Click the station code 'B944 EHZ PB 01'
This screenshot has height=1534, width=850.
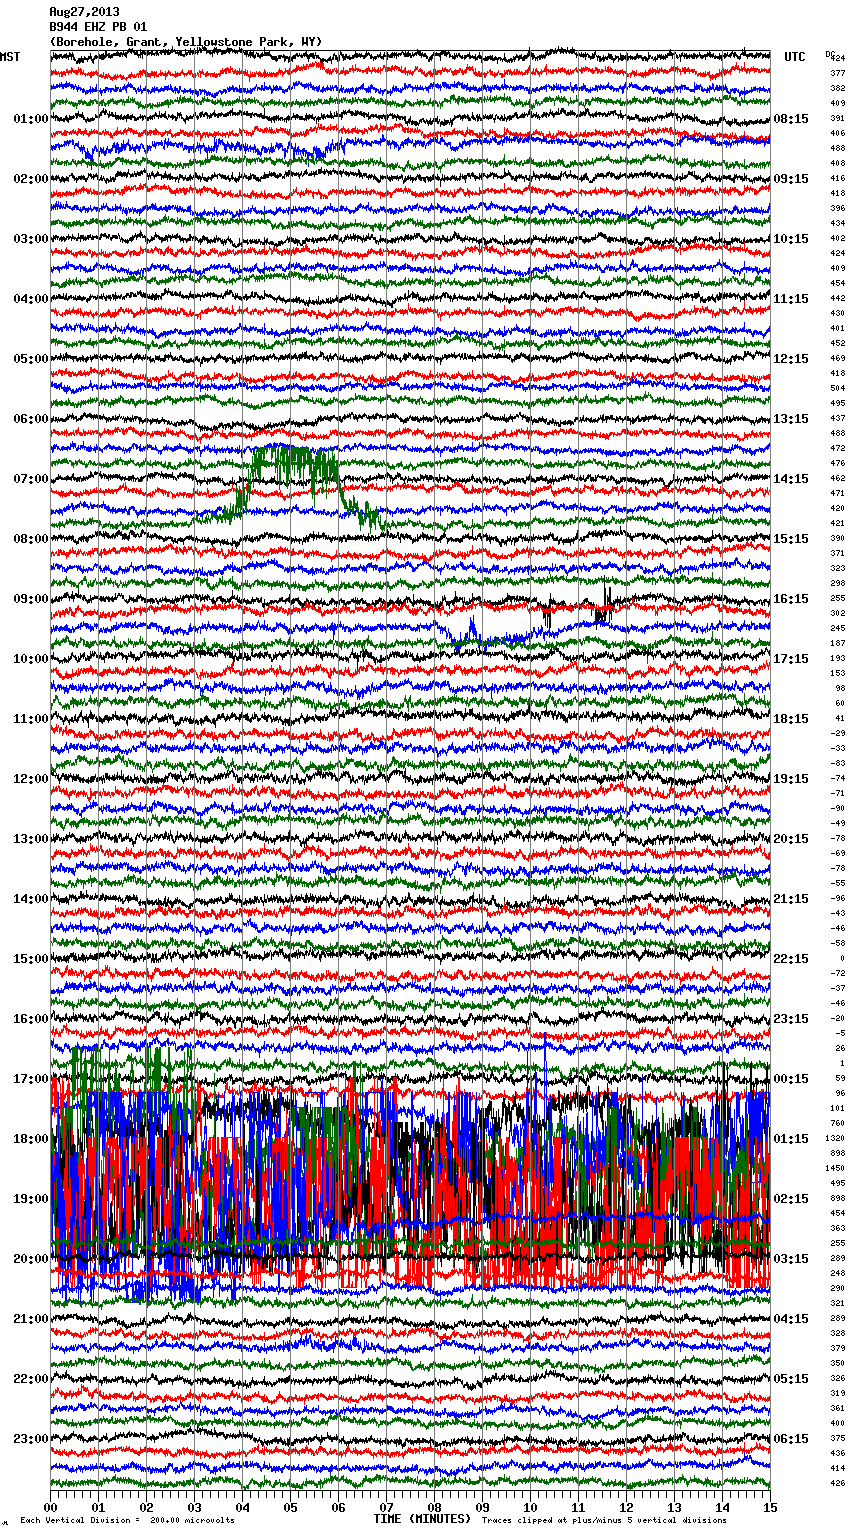coord(98,27)
